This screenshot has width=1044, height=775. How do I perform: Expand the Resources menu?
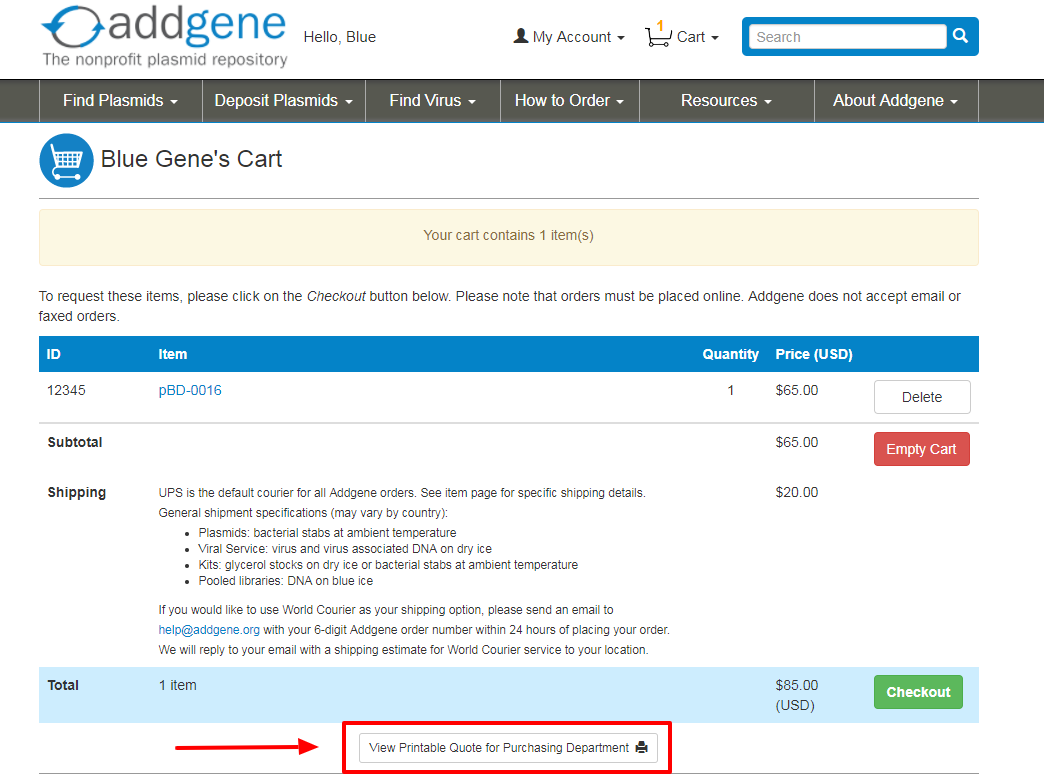tap(726, 101)
